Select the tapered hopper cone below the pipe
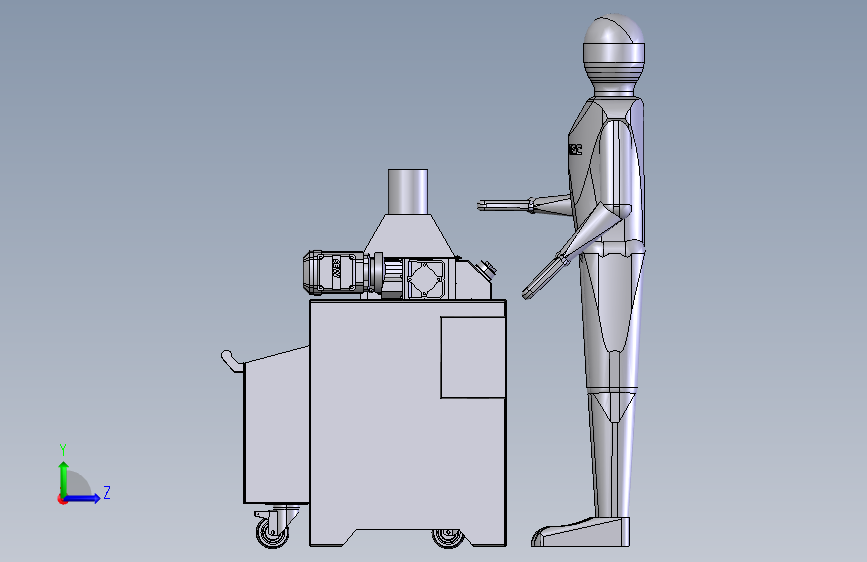Viewport: 867px width, 562px height. pyautogui.click(x=409, y=235)
